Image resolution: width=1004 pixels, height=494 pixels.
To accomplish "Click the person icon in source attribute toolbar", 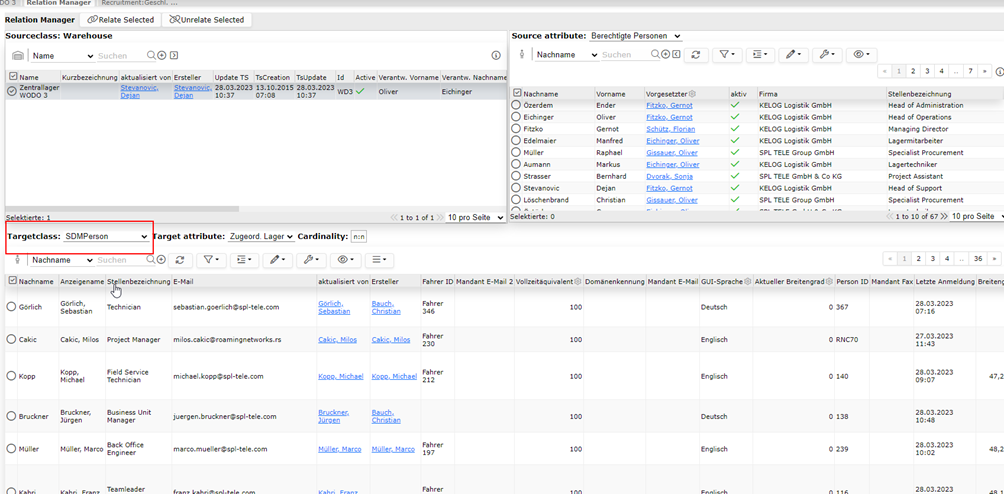I will pyautogui.click(x=521, y=55).
